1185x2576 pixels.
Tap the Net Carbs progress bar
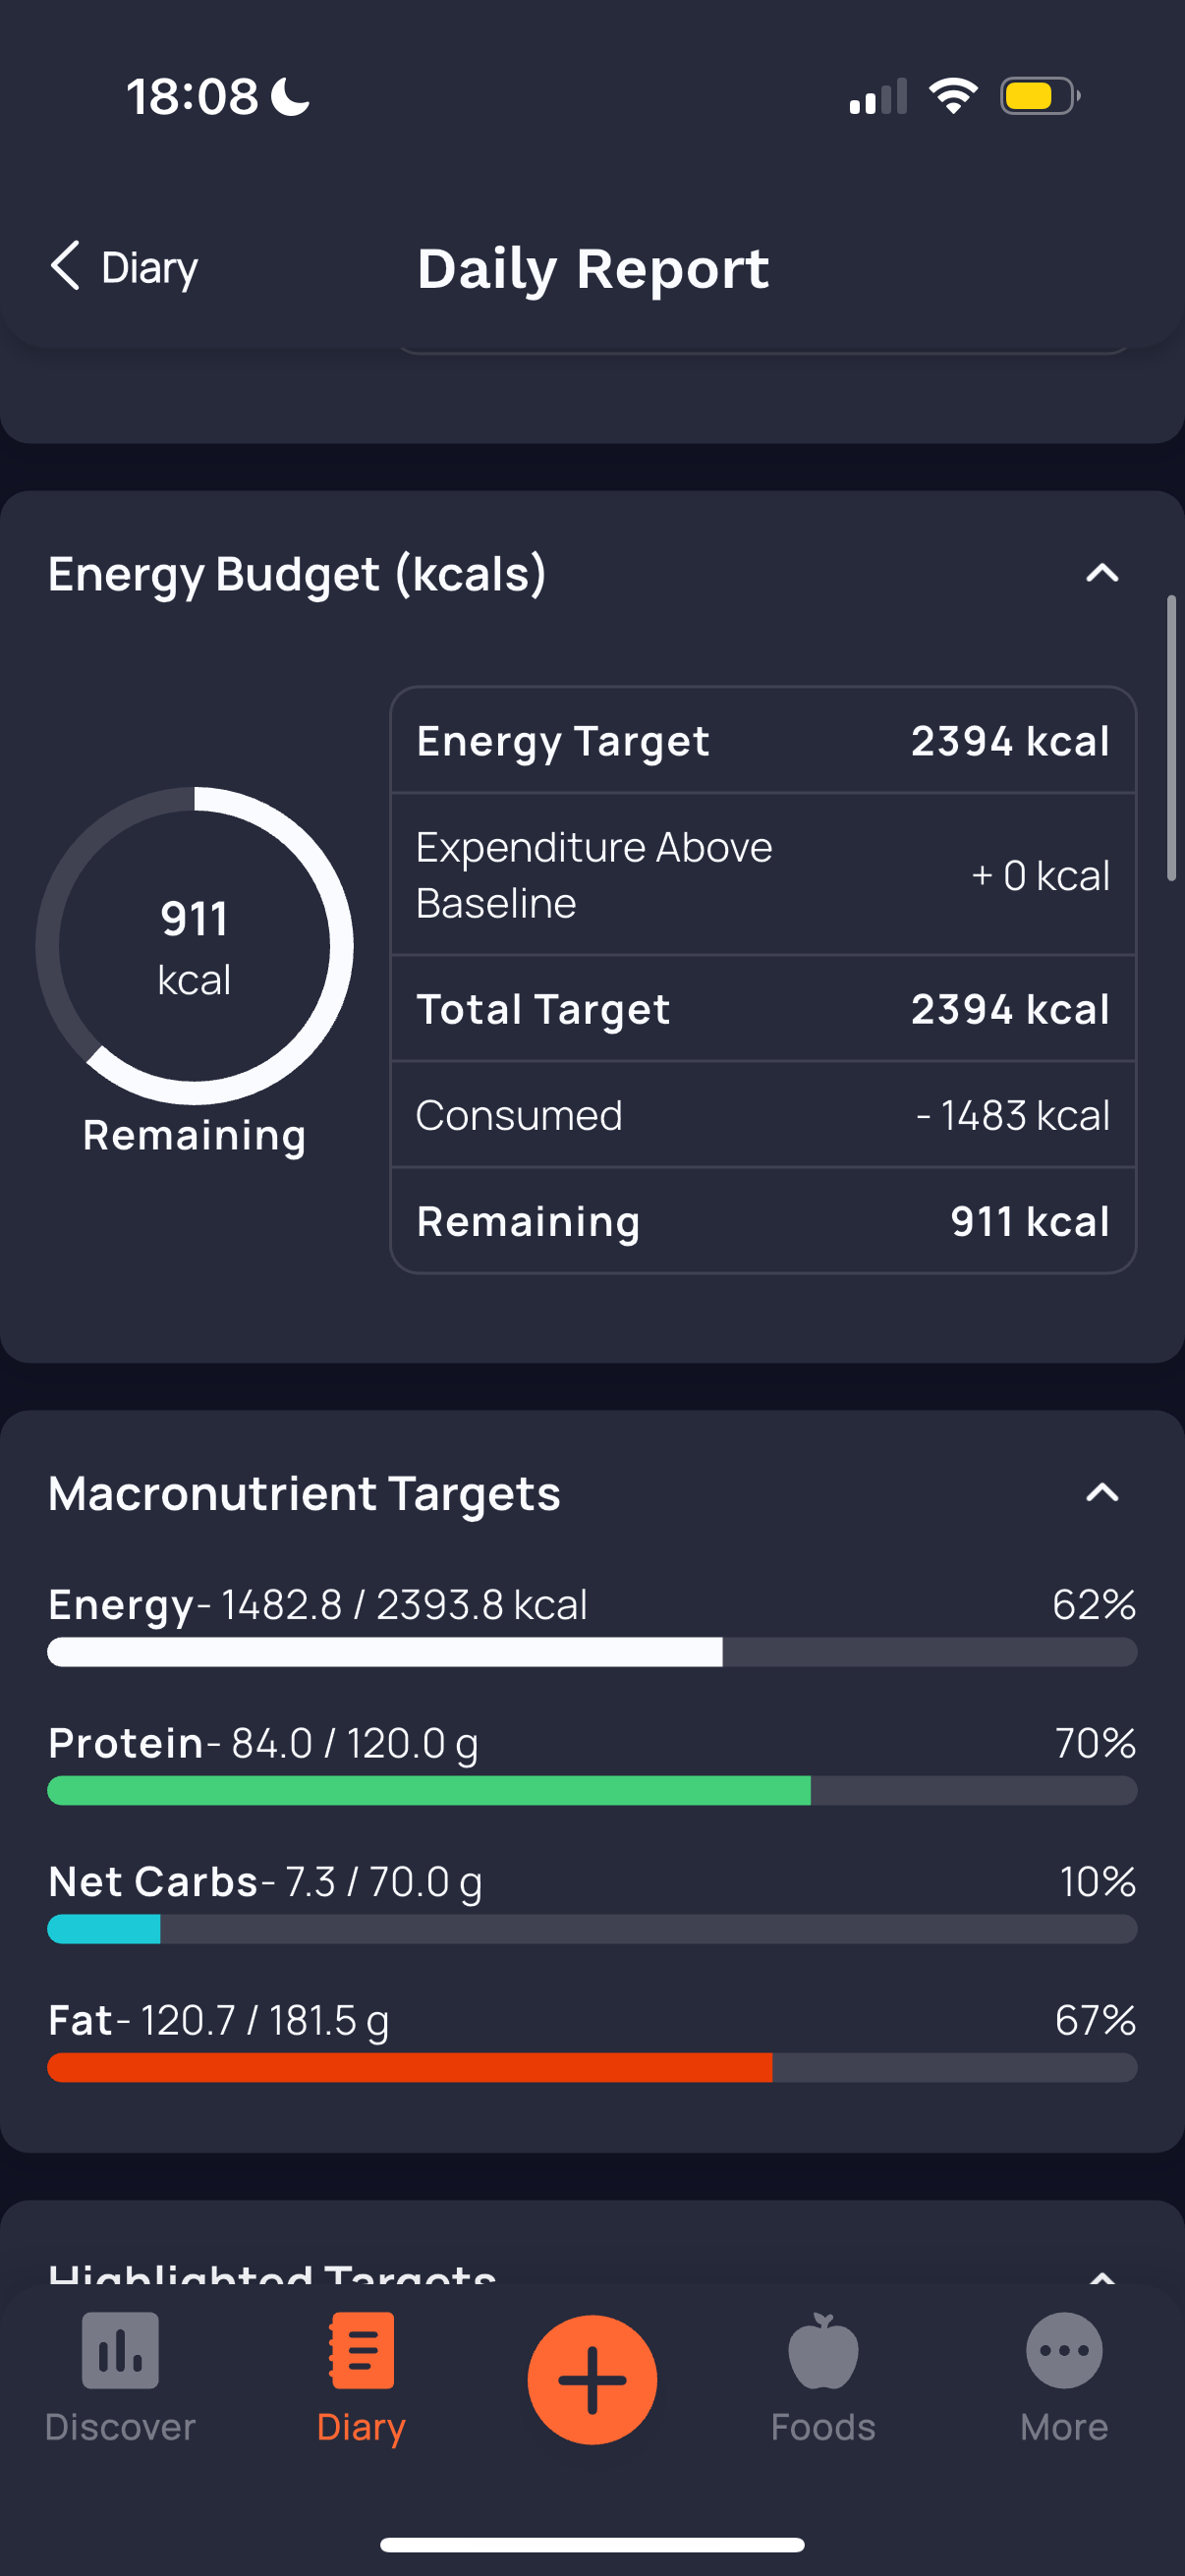tap(592, 1929)
